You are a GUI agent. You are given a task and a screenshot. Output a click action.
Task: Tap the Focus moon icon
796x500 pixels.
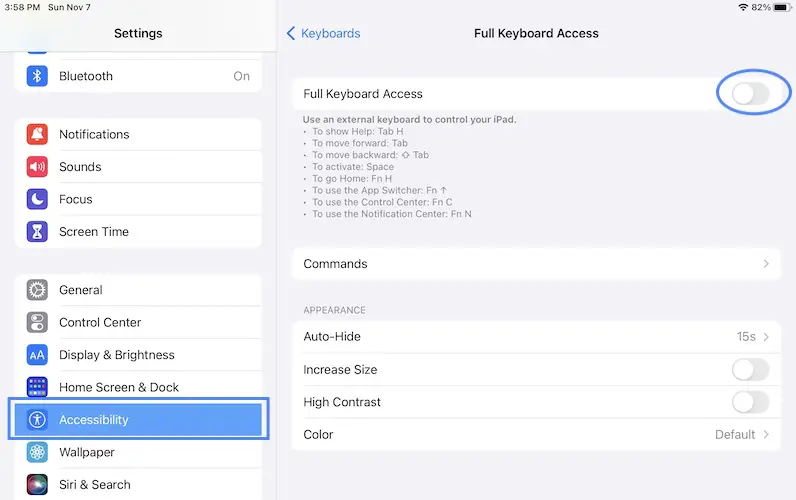click(x=37, y=199)
